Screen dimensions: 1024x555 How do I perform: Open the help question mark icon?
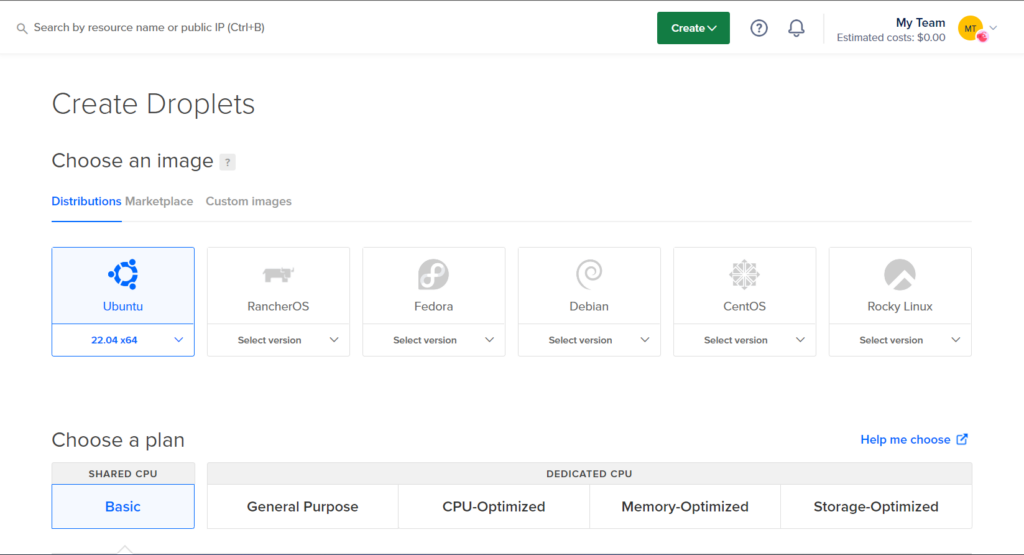tap(759, 28)
